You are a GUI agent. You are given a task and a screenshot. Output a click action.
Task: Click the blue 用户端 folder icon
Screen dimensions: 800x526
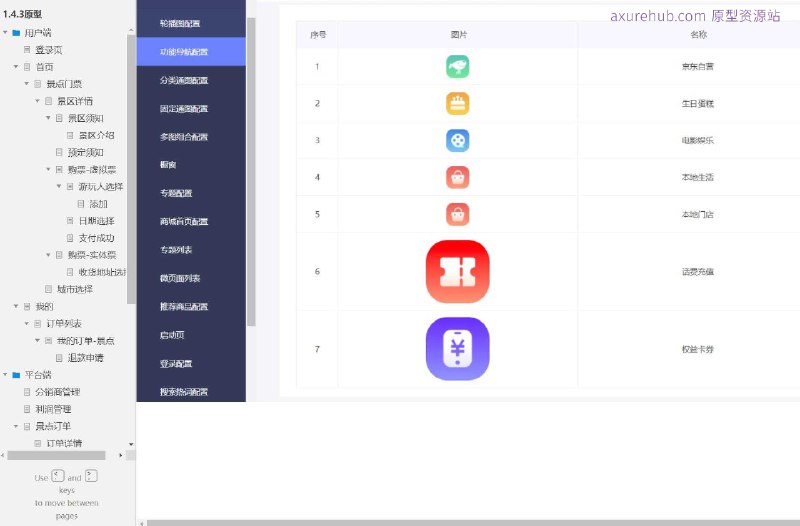point(16,33)
